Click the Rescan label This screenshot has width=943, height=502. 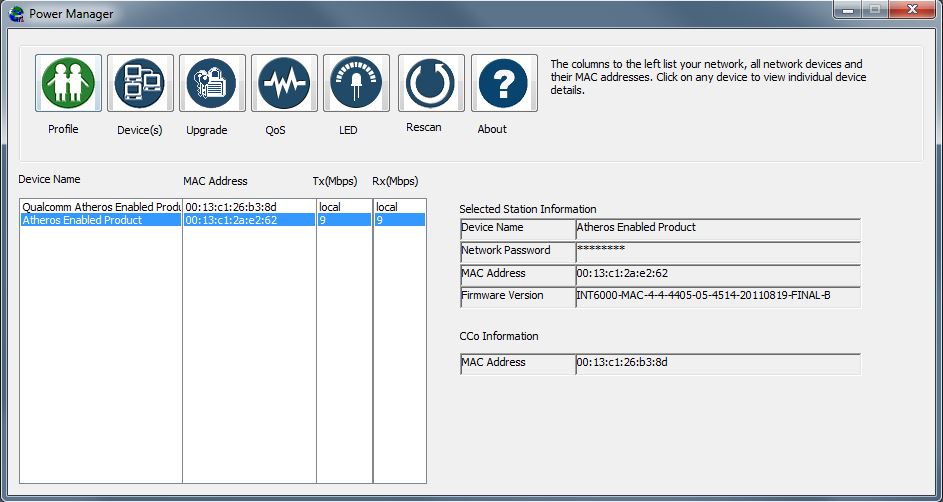click(x=423, y=127)
